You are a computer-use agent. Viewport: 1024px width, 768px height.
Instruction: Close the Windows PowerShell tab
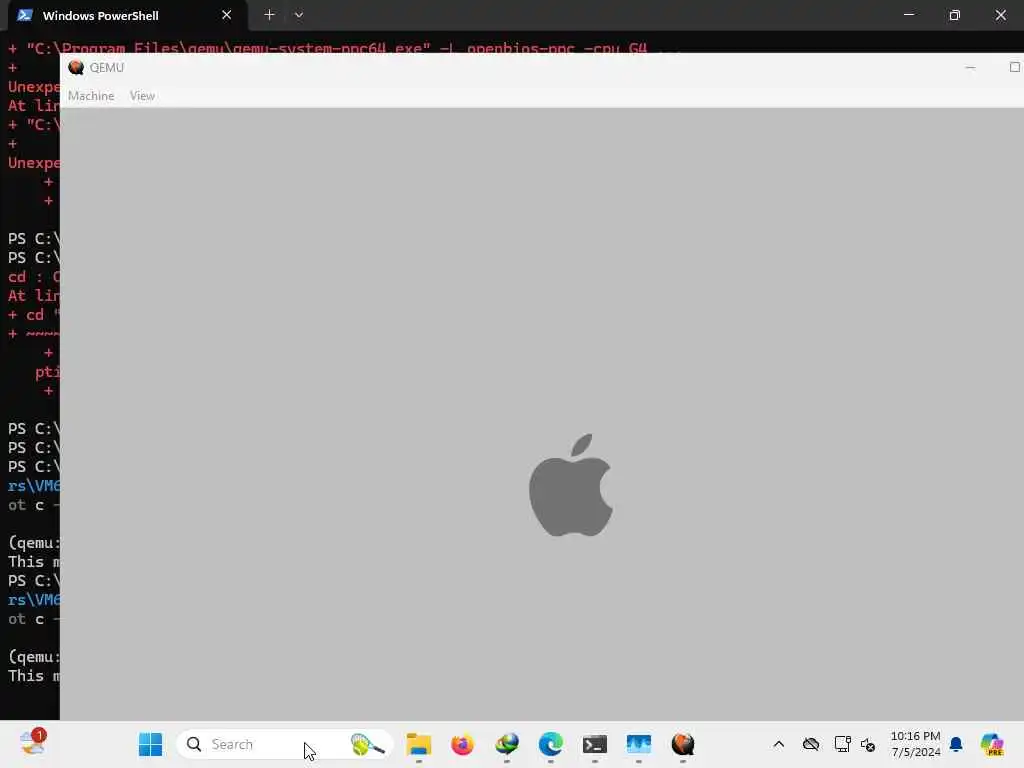(227, 15)
